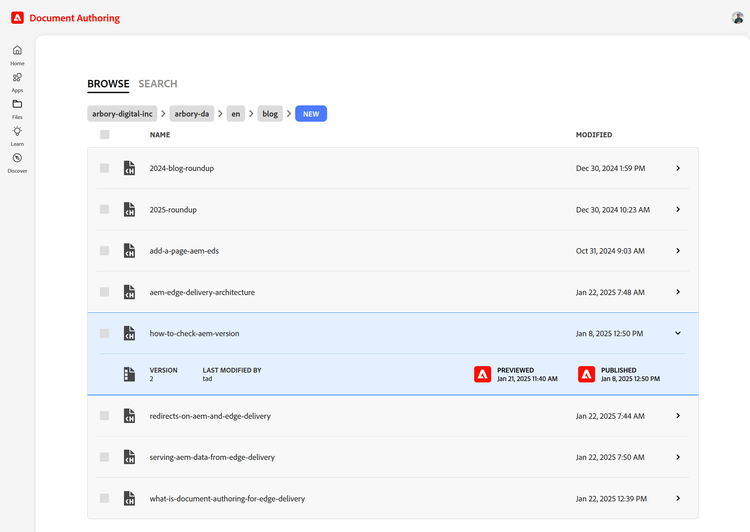Screen dimensions: 750x532
Task: Check the box for redirects-on-aem-and-edge-delivery
Action: tap(104, 415)
